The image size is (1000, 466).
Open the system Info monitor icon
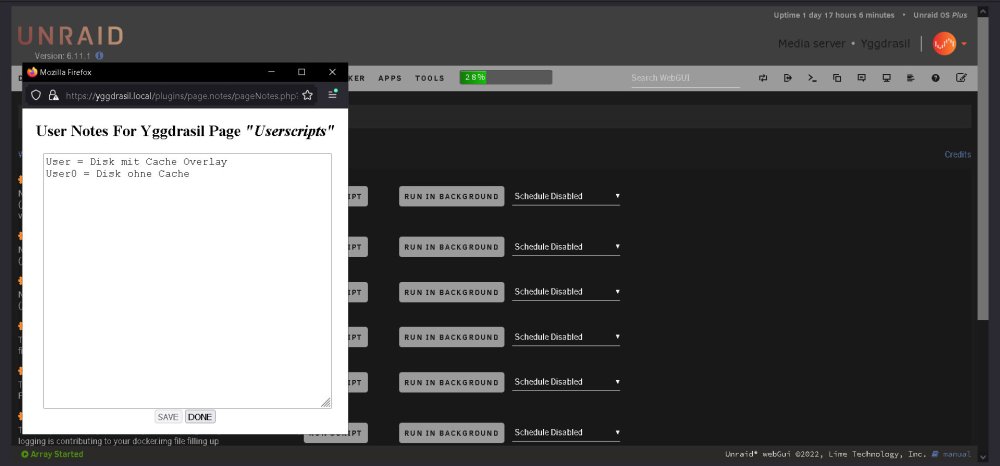click(886, 78)
